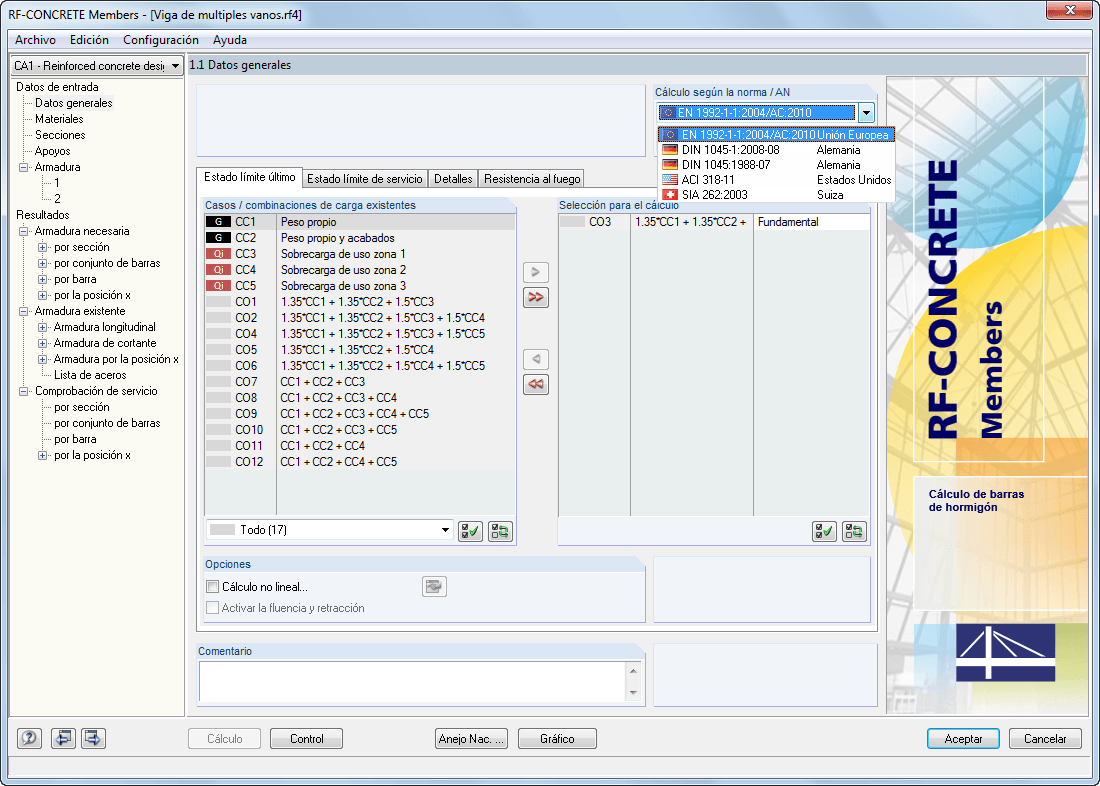
Task: Select Datos generales tree item
Action: coord(74,103)
